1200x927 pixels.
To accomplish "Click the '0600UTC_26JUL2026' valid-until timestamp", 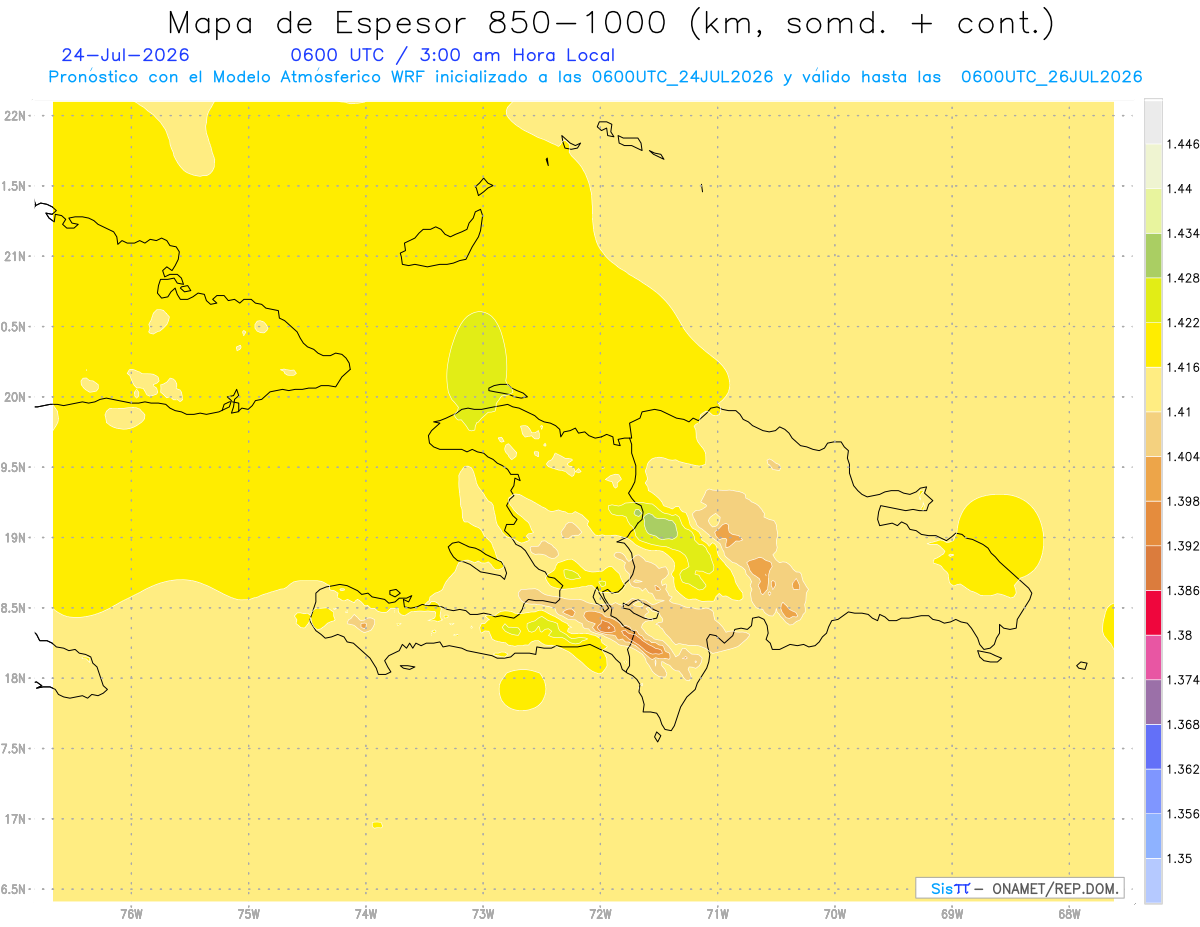I will tap(1051, 77).
